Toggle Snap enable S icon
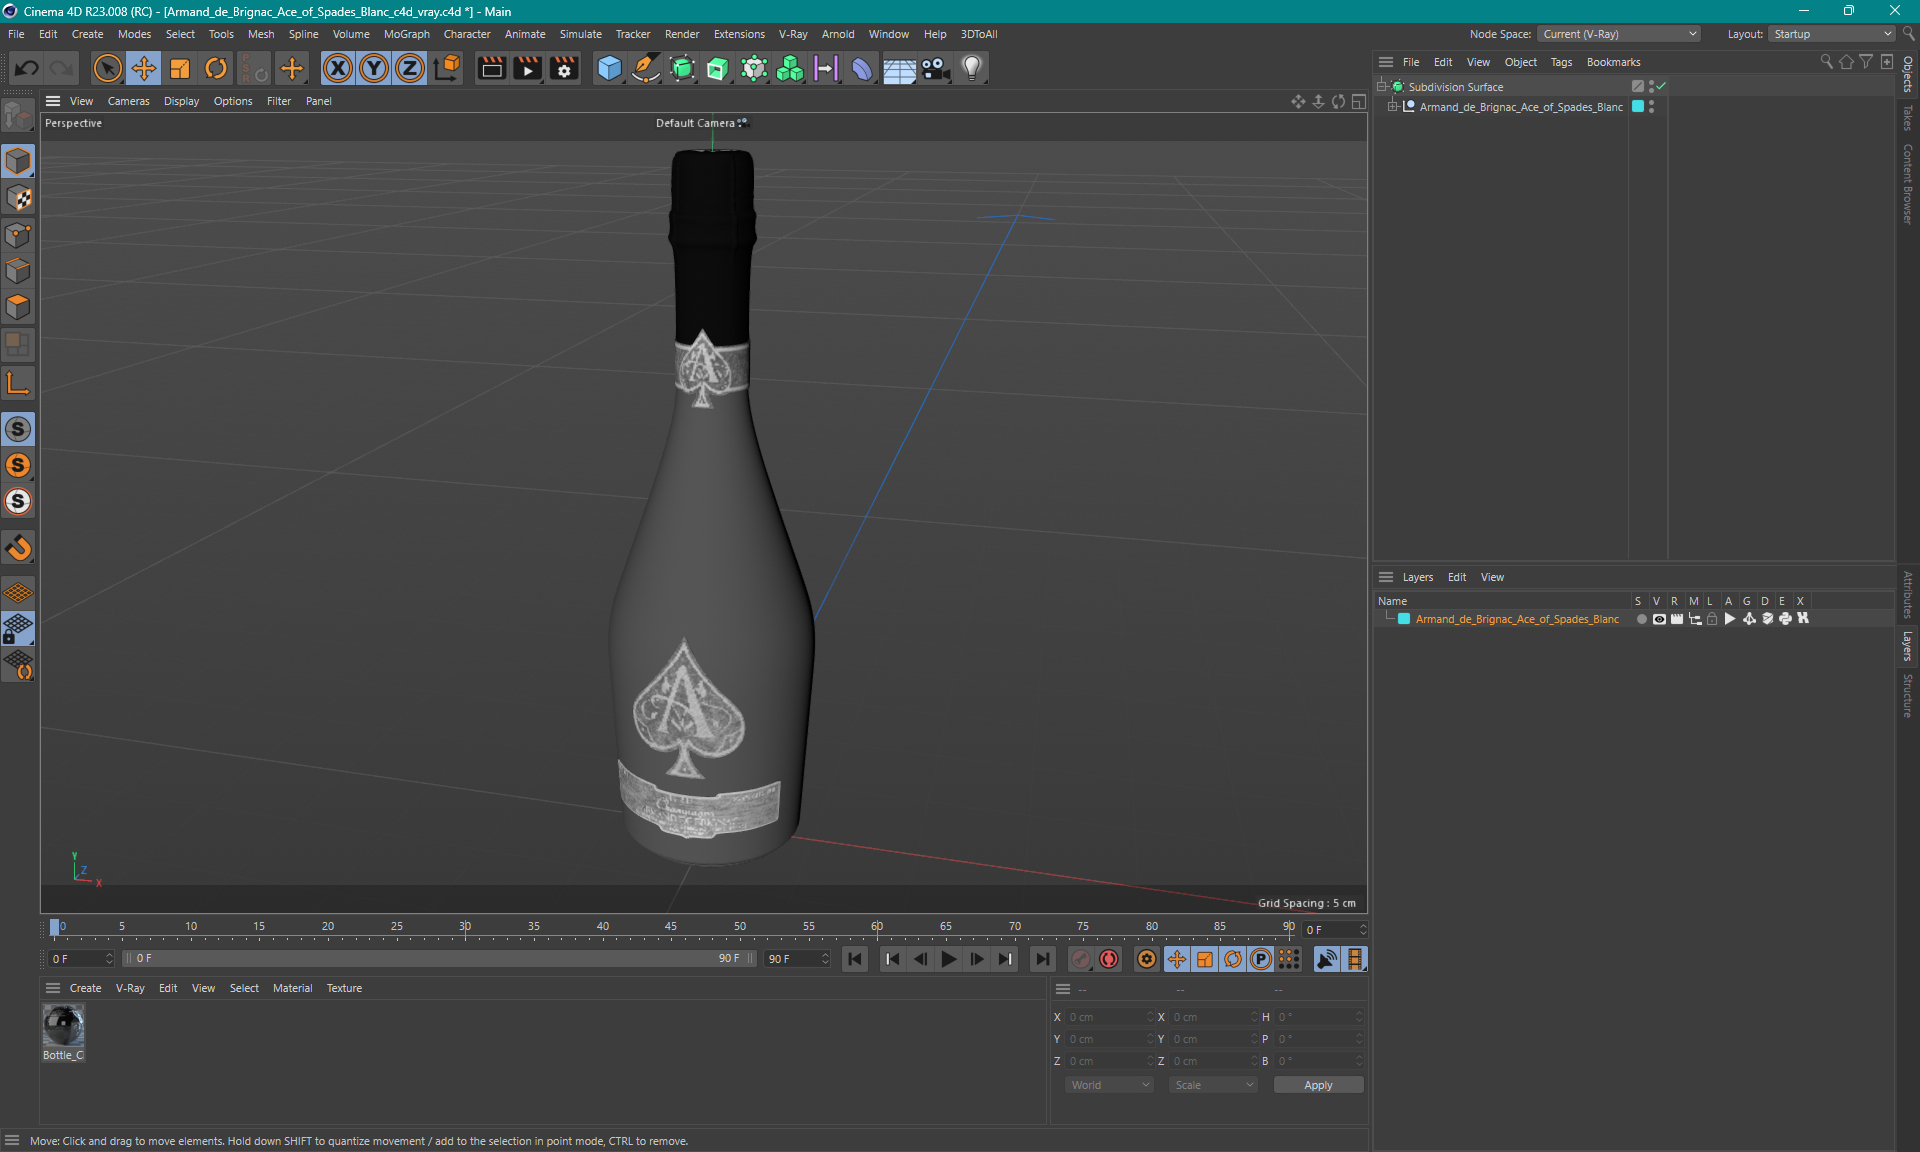Image resolution: width=1920 pixels, height=1152 pixels. (18, 429)
